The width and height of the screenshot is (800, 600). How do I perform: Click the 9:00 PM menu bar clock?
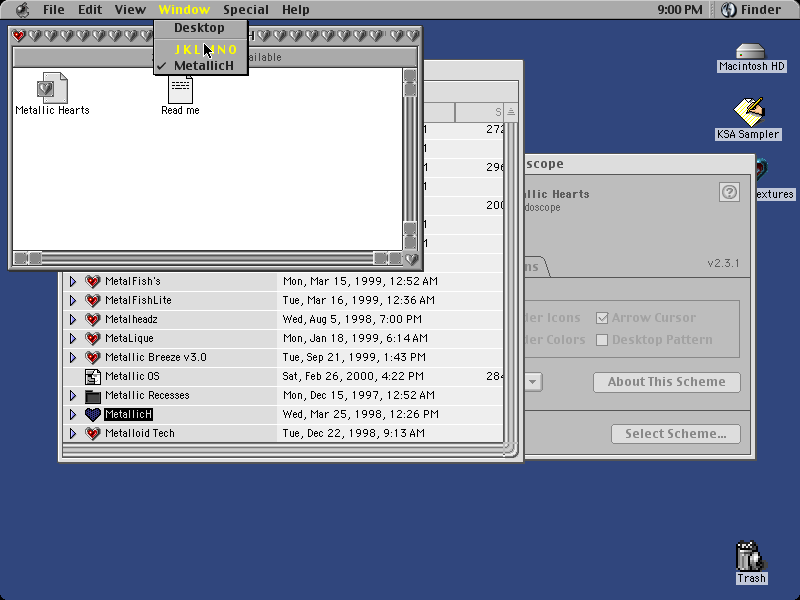tap(680, 10)
